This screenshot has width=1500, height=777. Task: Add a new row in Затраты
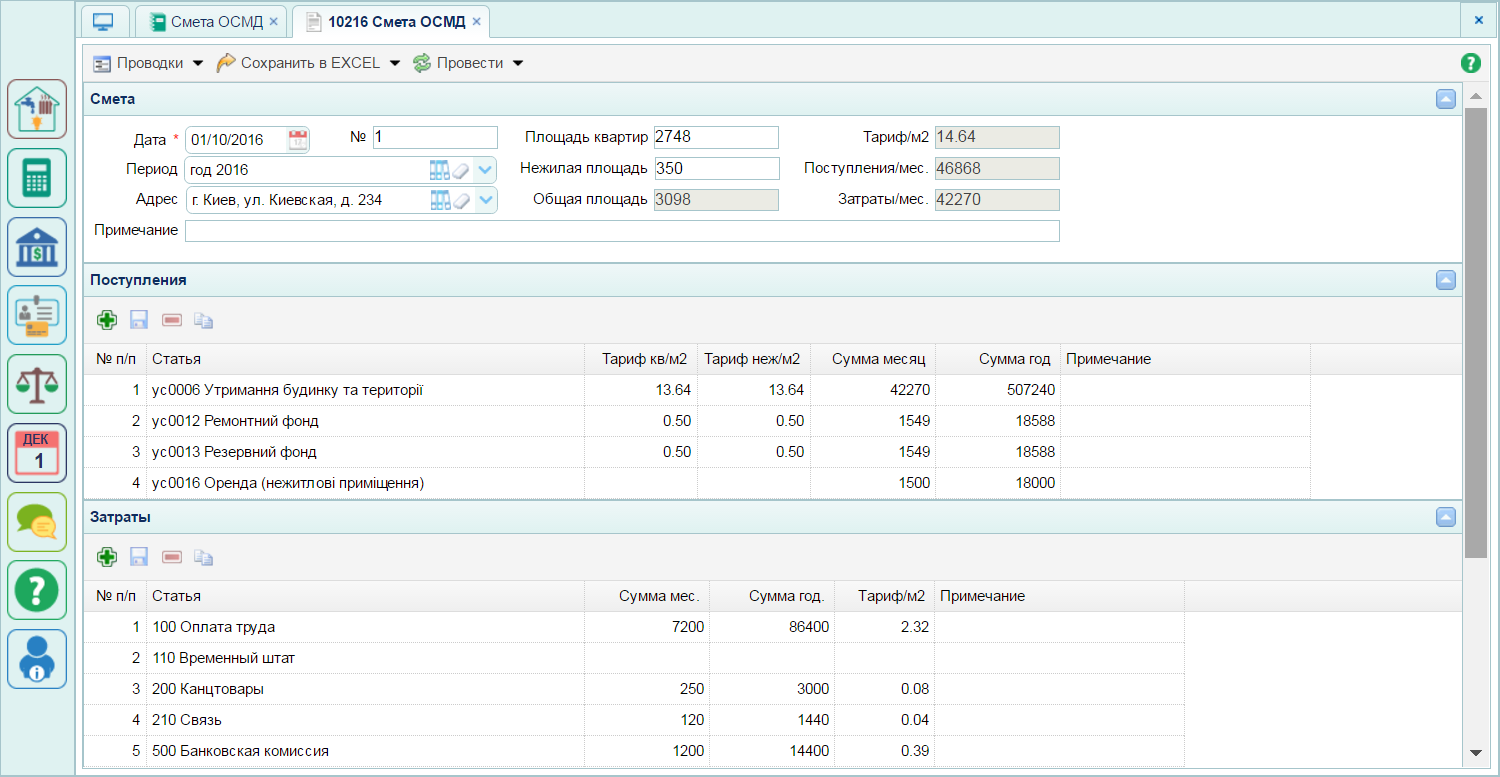point(107,557)
